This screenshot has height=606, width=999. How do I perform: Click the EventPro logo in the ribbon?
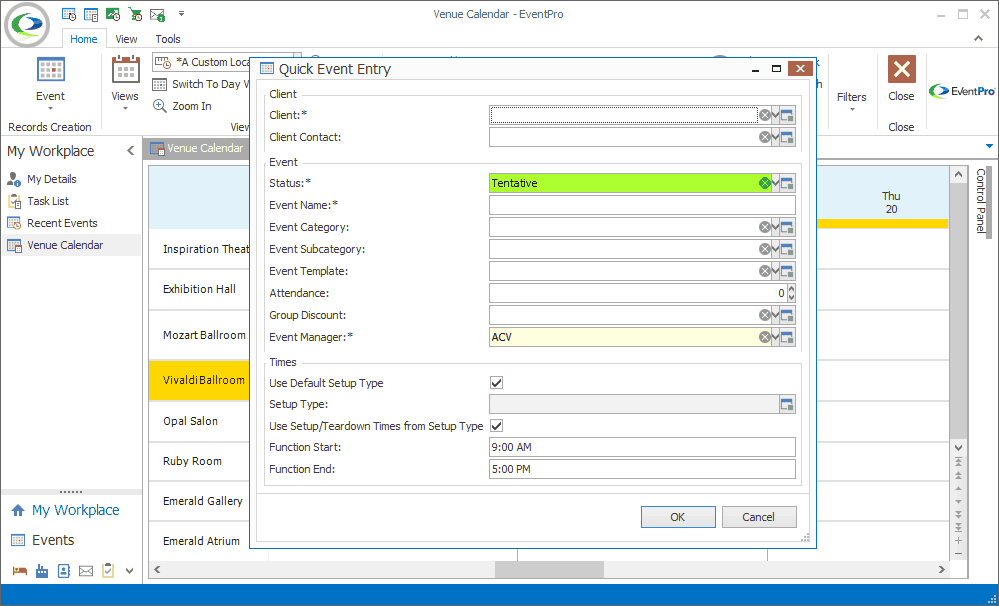pos(961,91)
